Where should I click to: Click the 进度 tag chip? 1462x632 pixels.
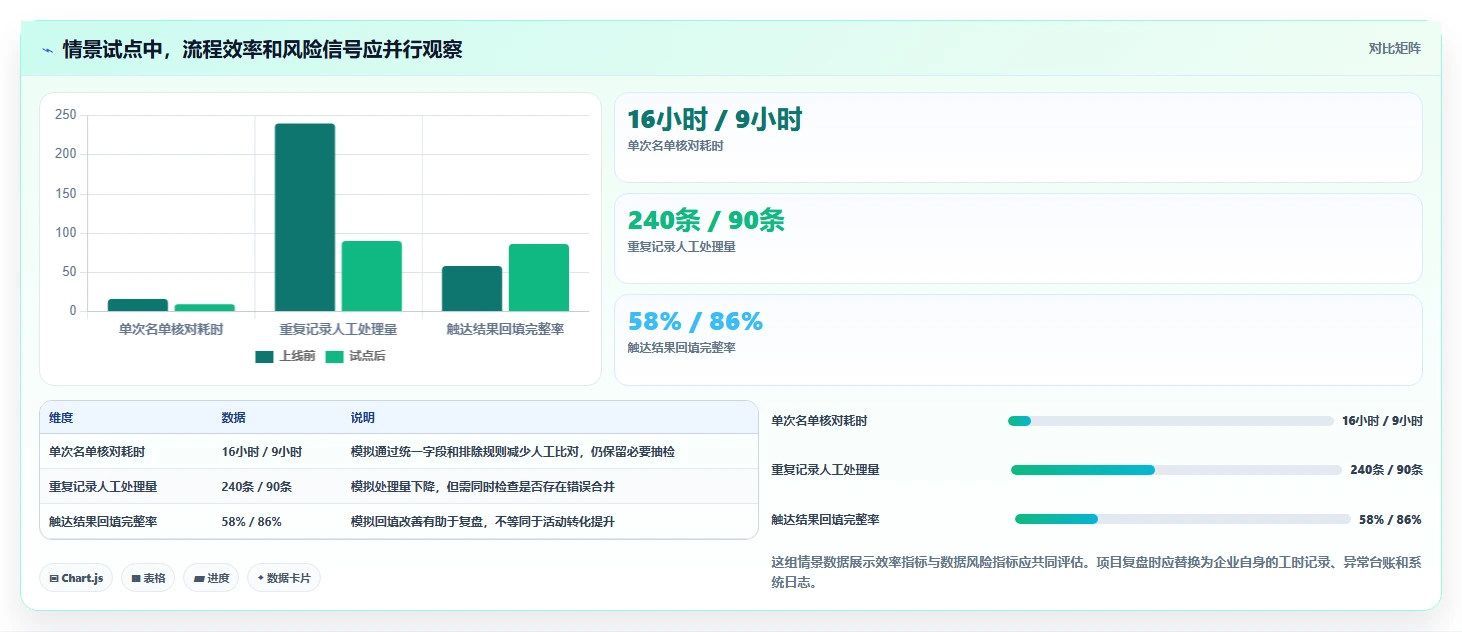tap(211, 578)
